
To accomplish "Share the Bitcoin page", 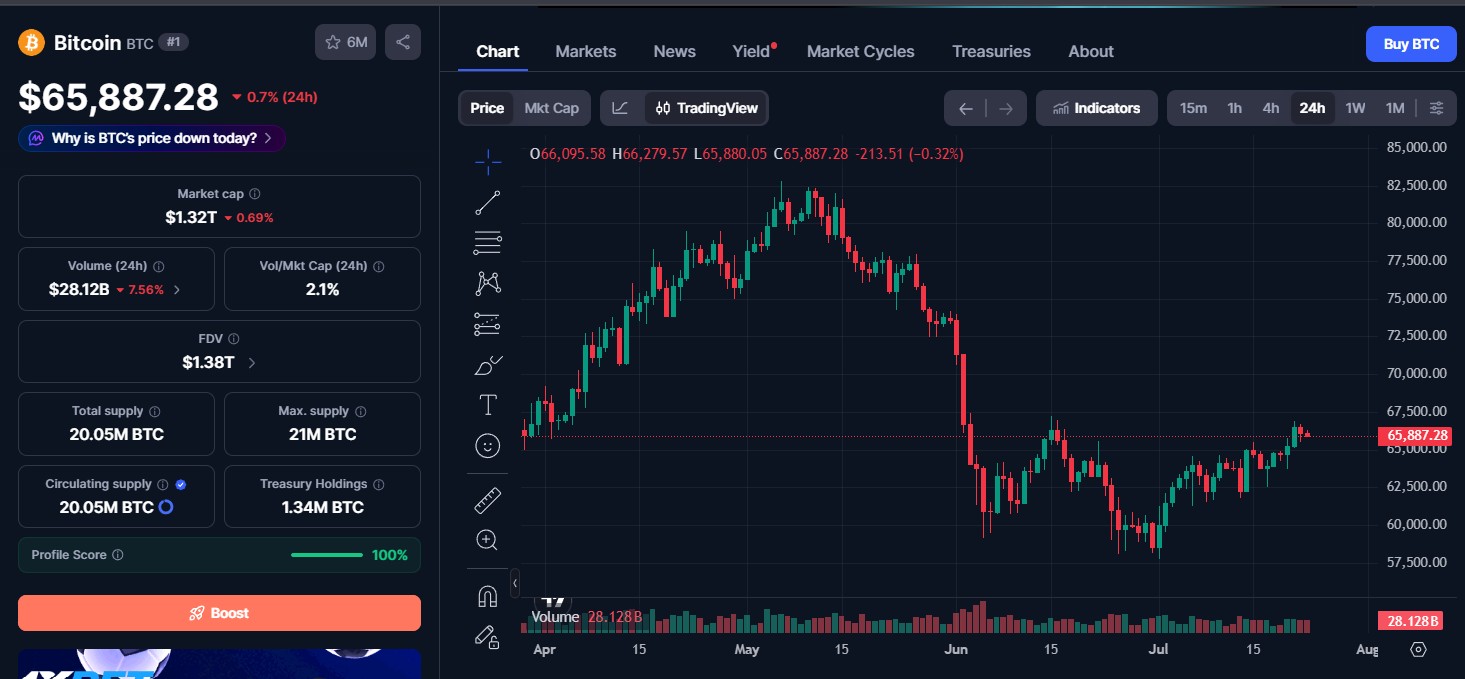I will (403, 42).
